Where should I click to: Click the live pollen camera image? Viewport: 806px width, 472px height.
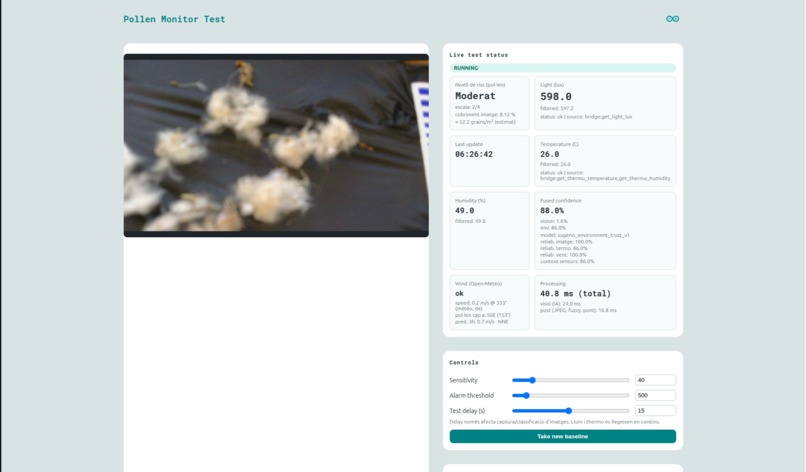276,146
